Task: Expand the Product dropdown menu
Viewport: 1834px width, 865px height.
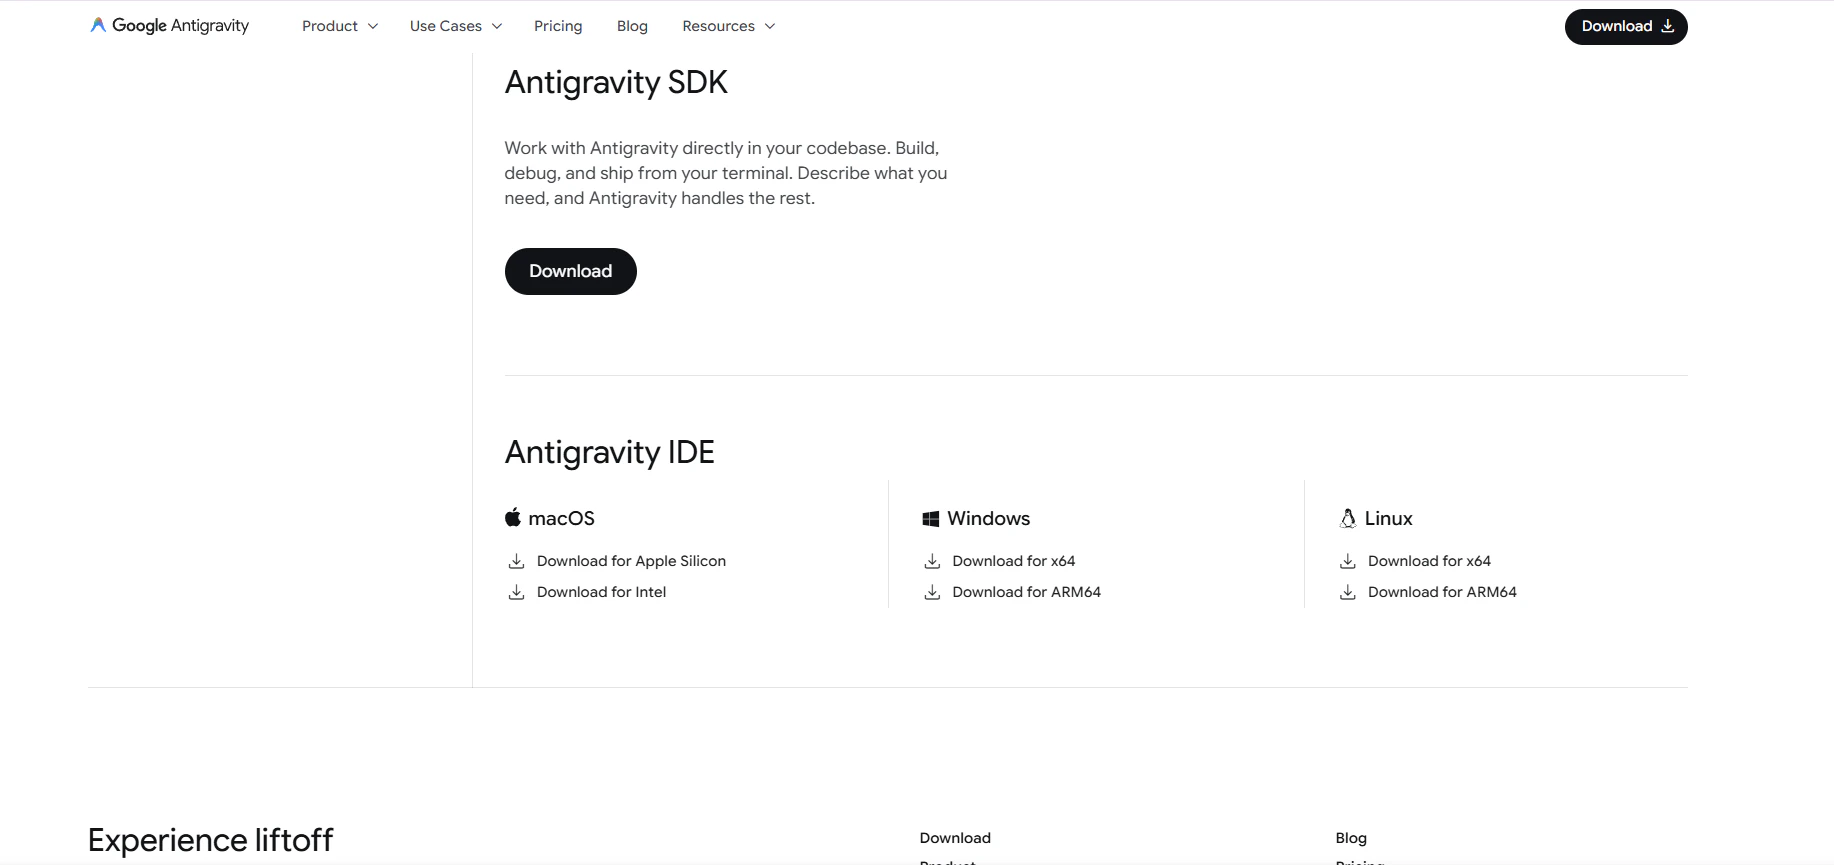Action: pos(340,26)
